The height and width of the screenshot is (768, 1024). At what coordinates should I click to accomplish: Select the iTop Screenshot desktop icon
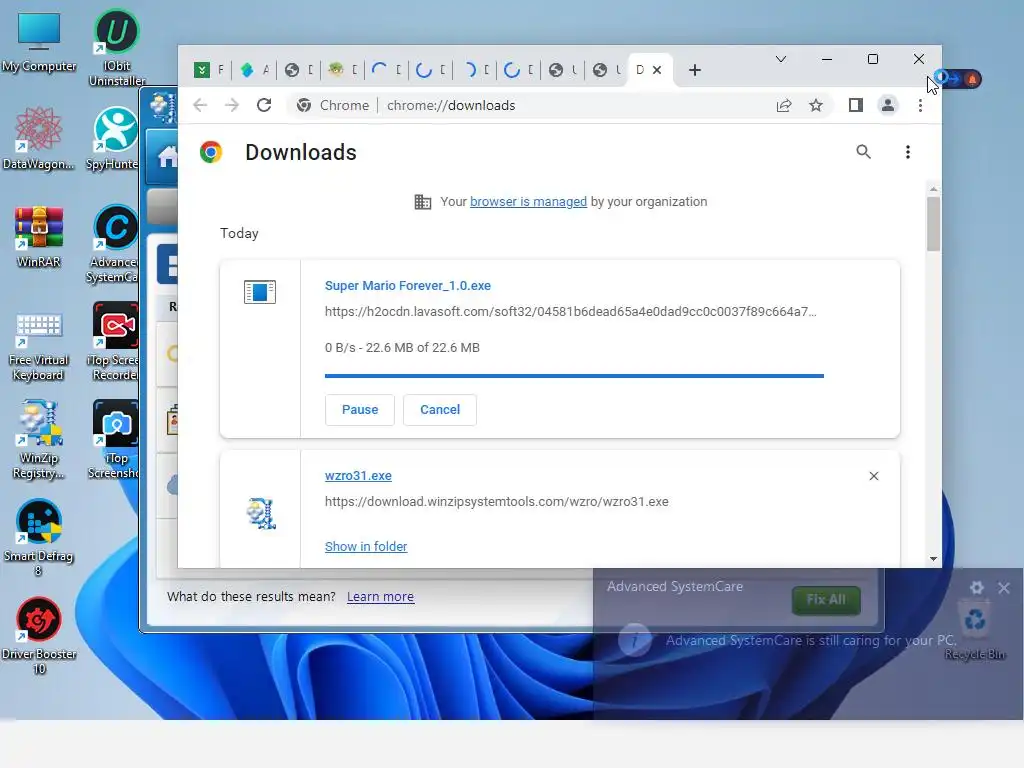pyautogui.click(x=114, y=440)
